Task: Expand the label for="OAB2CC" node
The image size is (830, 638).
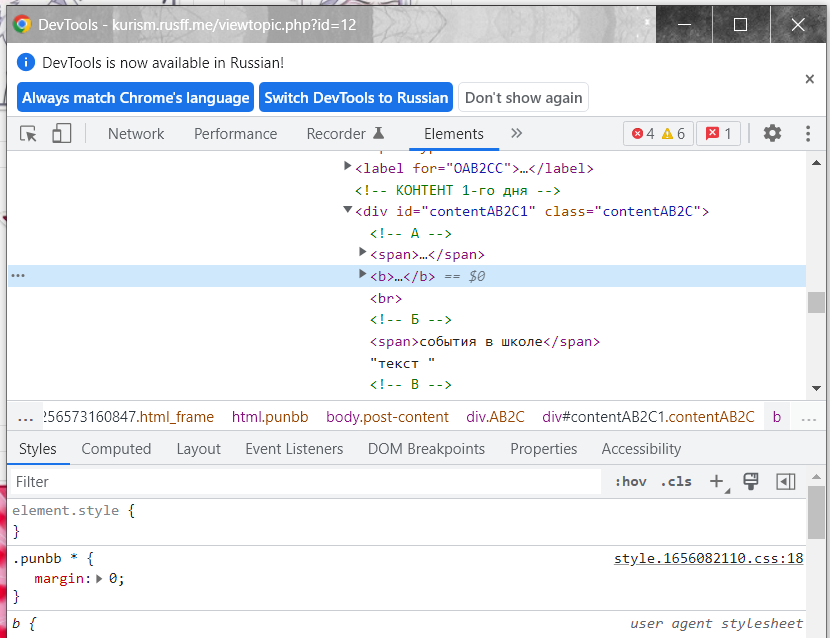Action: pyautogui.click(x=348, y=167)
